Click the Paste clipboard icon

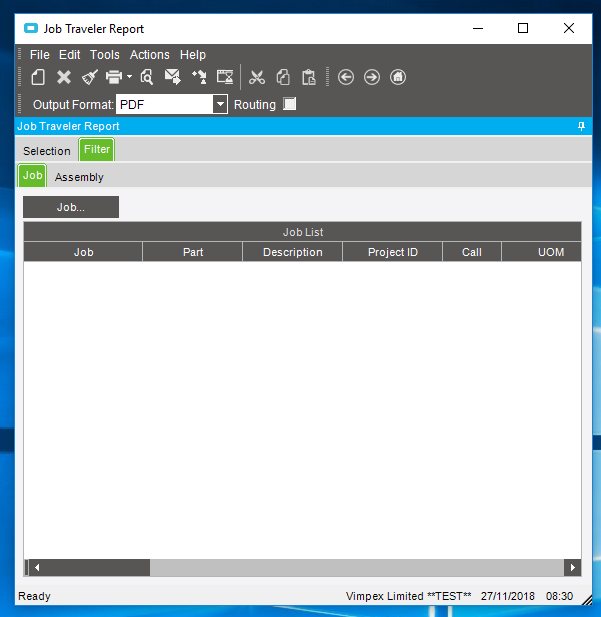(x=309, y=77)
